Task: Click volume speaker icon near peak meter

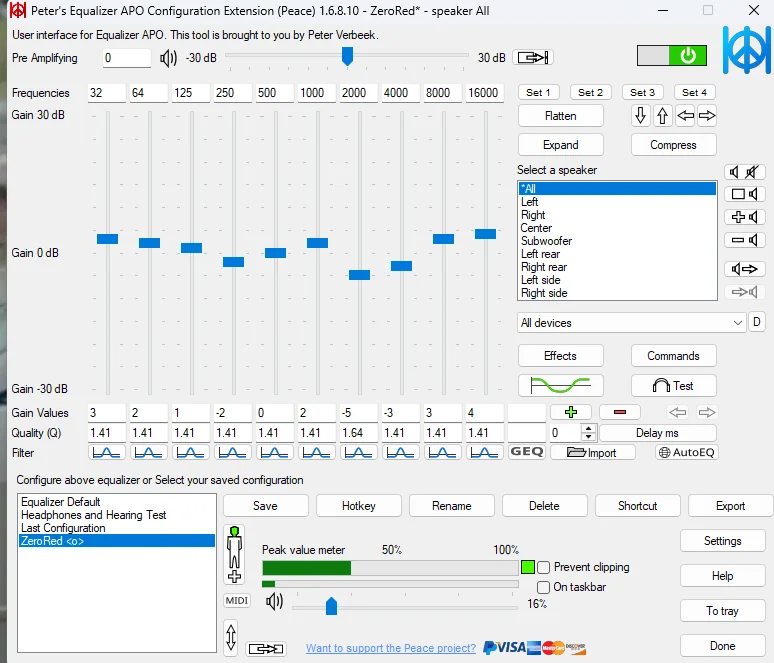Action: point(274,601)
